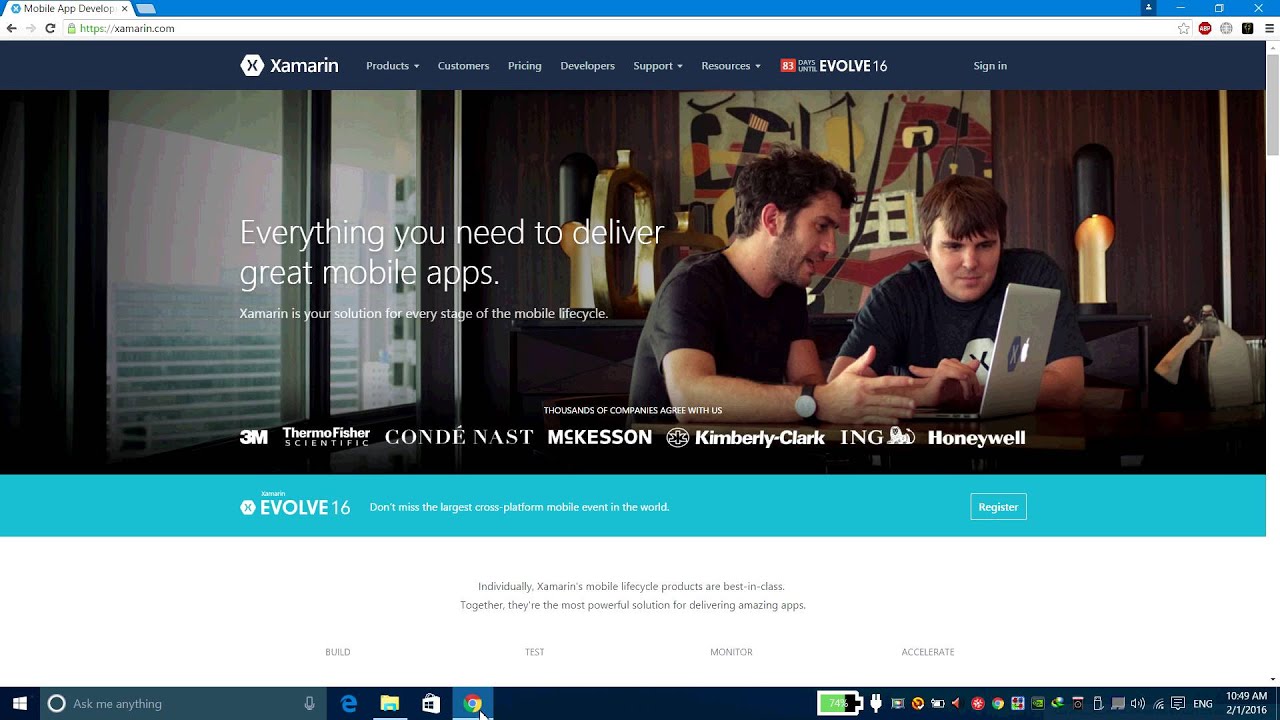Click the NVIDIA tray icon
This screenshot has width=1280, height=720.
click(1037, 704)
